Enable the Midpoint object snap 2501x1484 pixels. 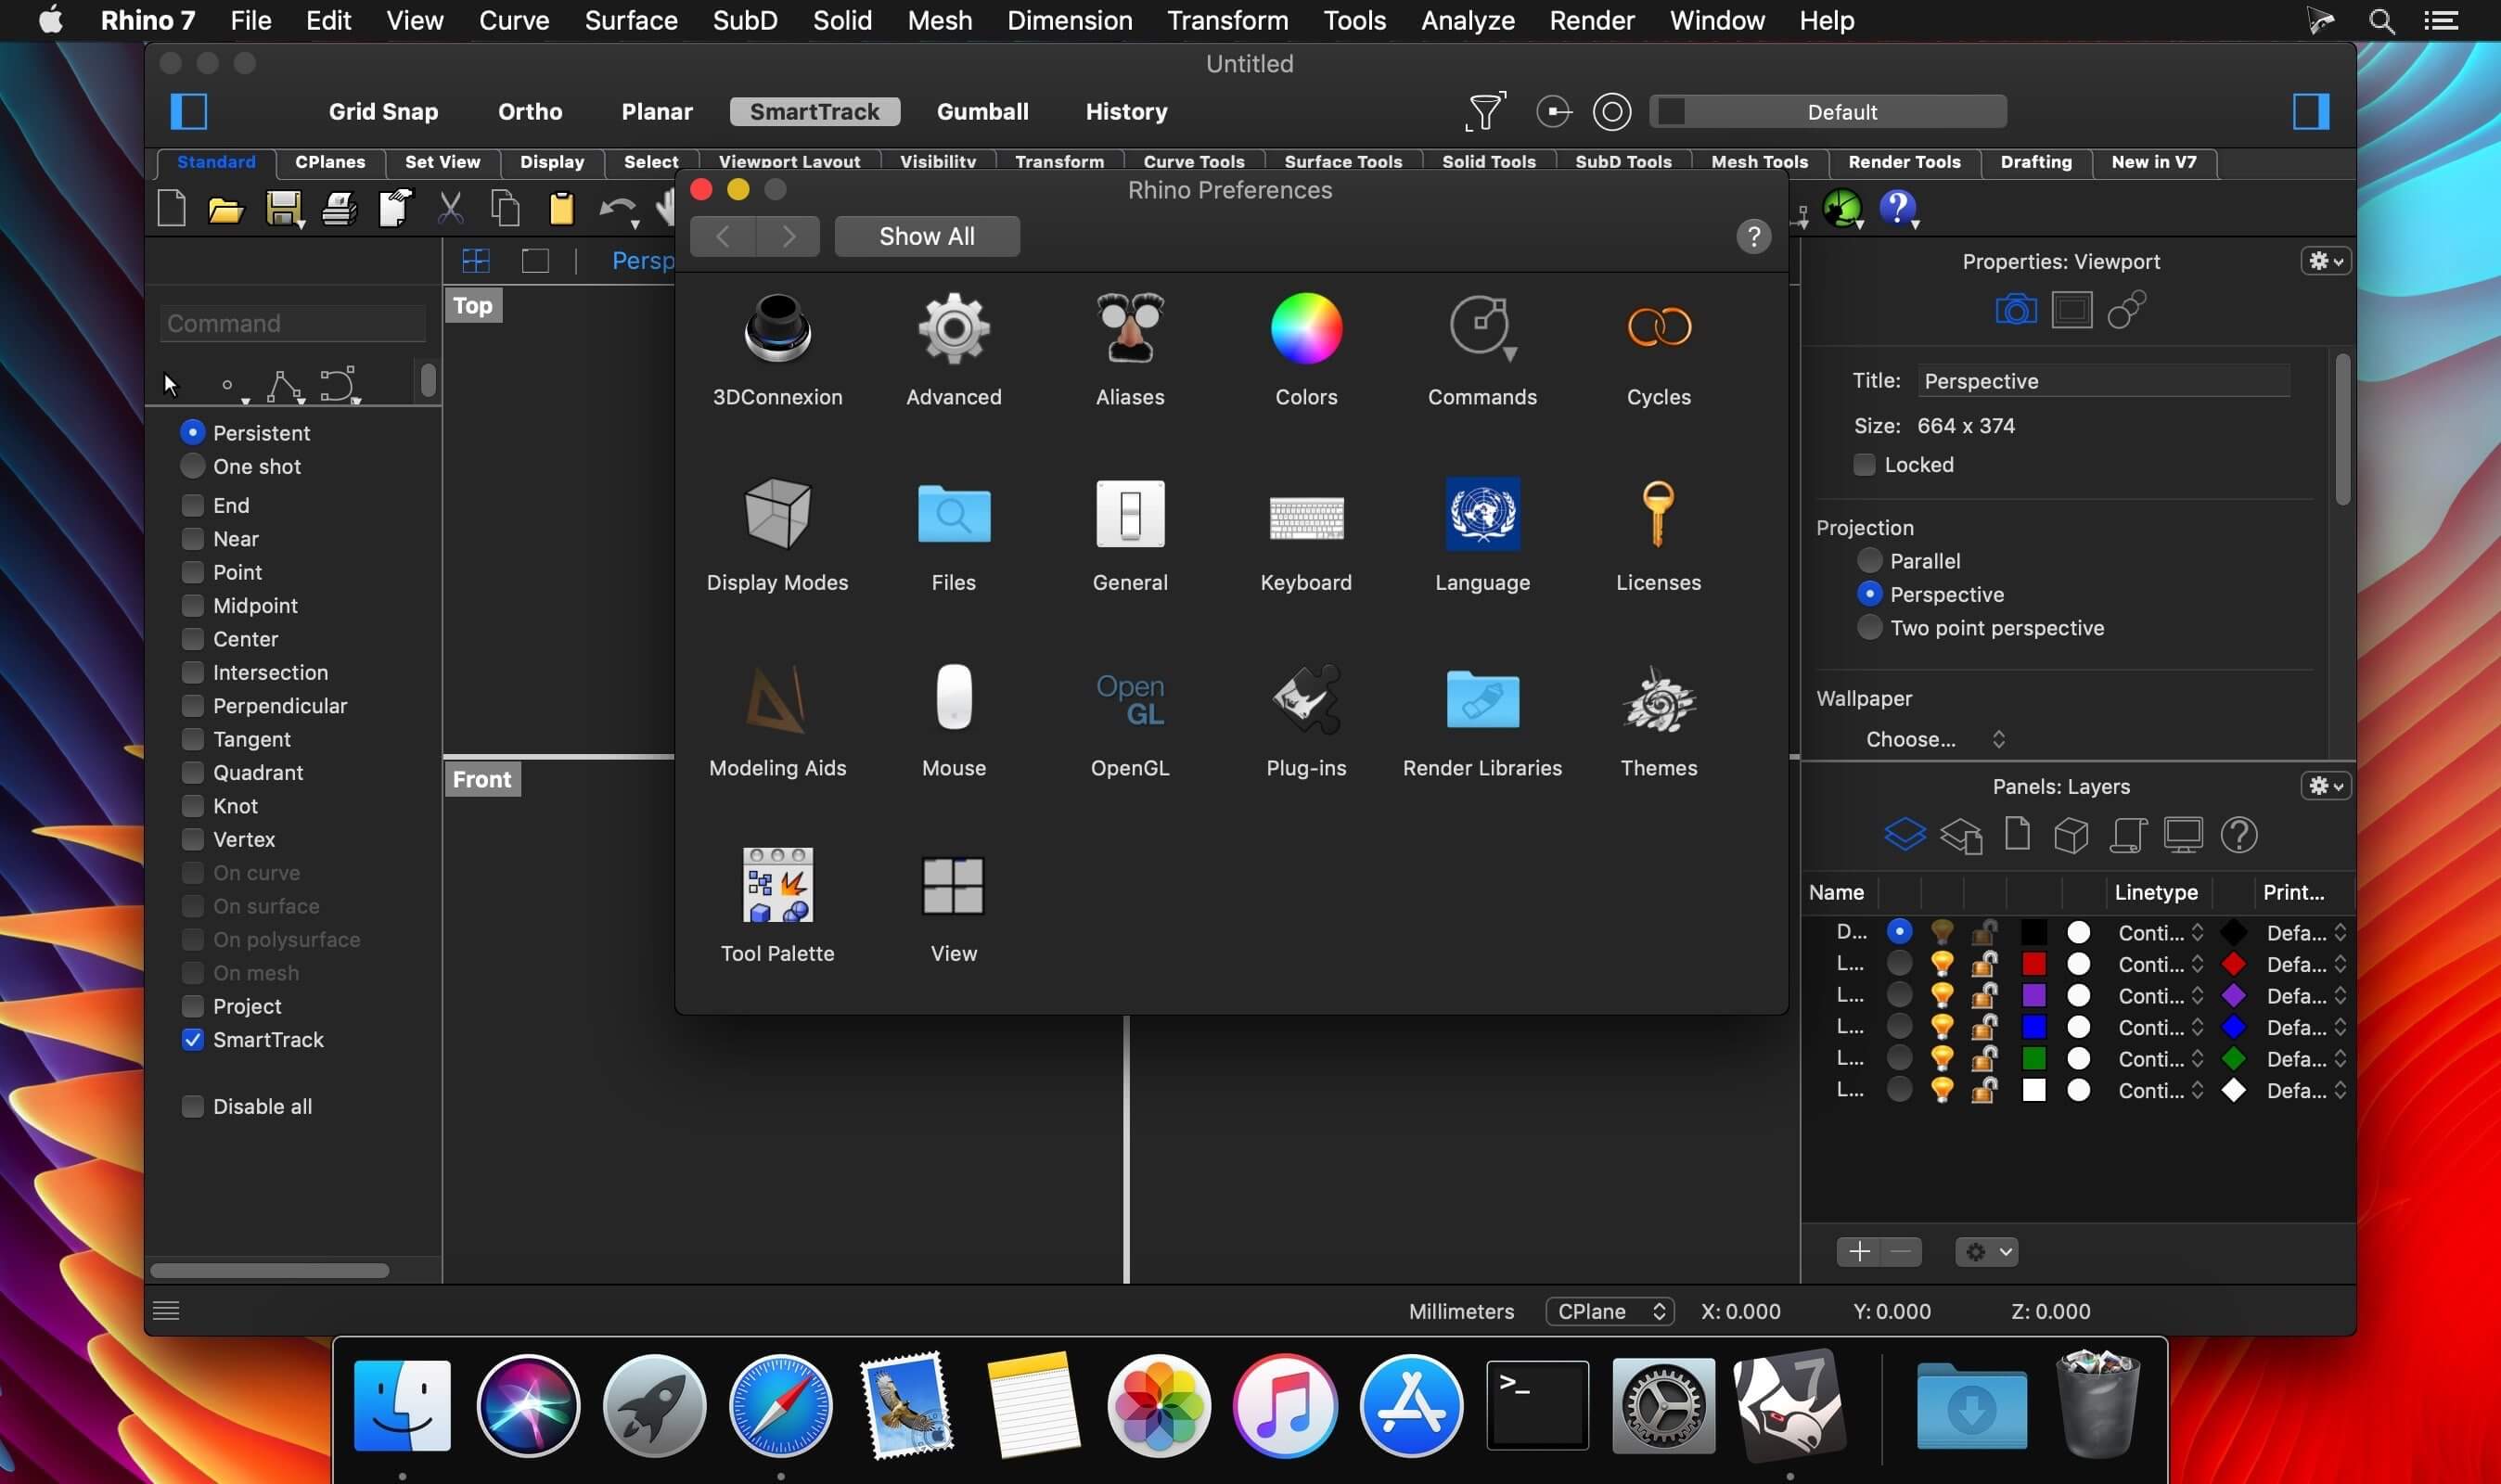point(193,606)
